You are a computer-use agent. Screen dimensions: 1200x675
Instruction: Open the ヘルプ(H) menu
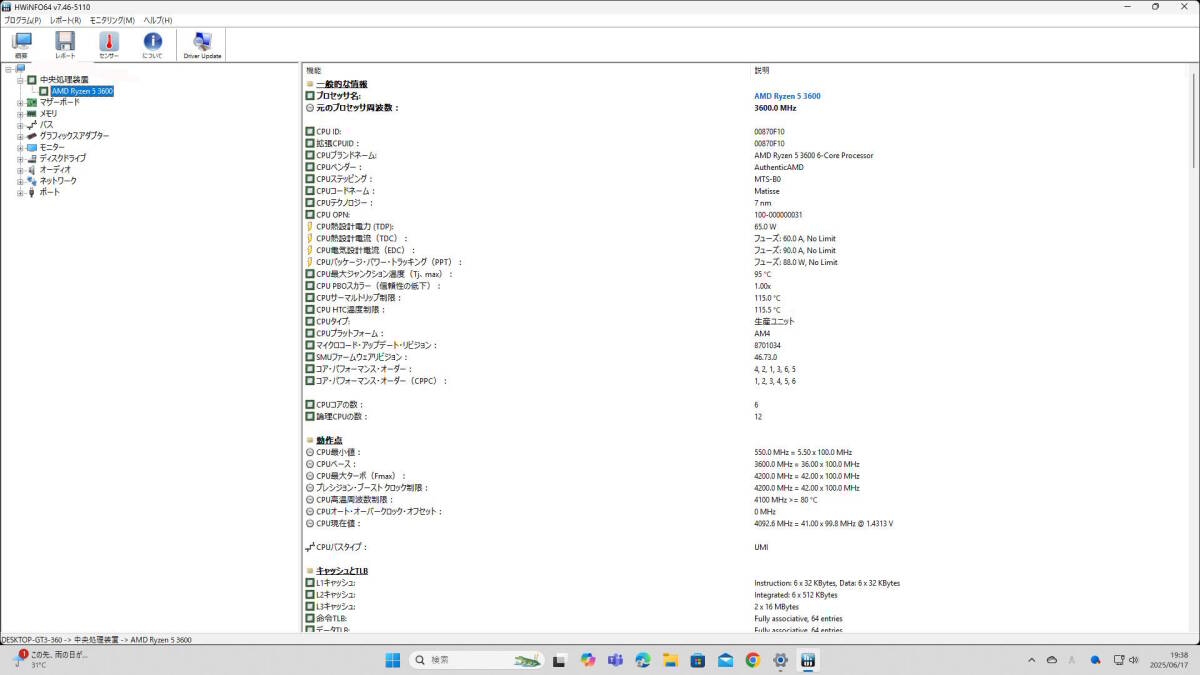point(158,20)
